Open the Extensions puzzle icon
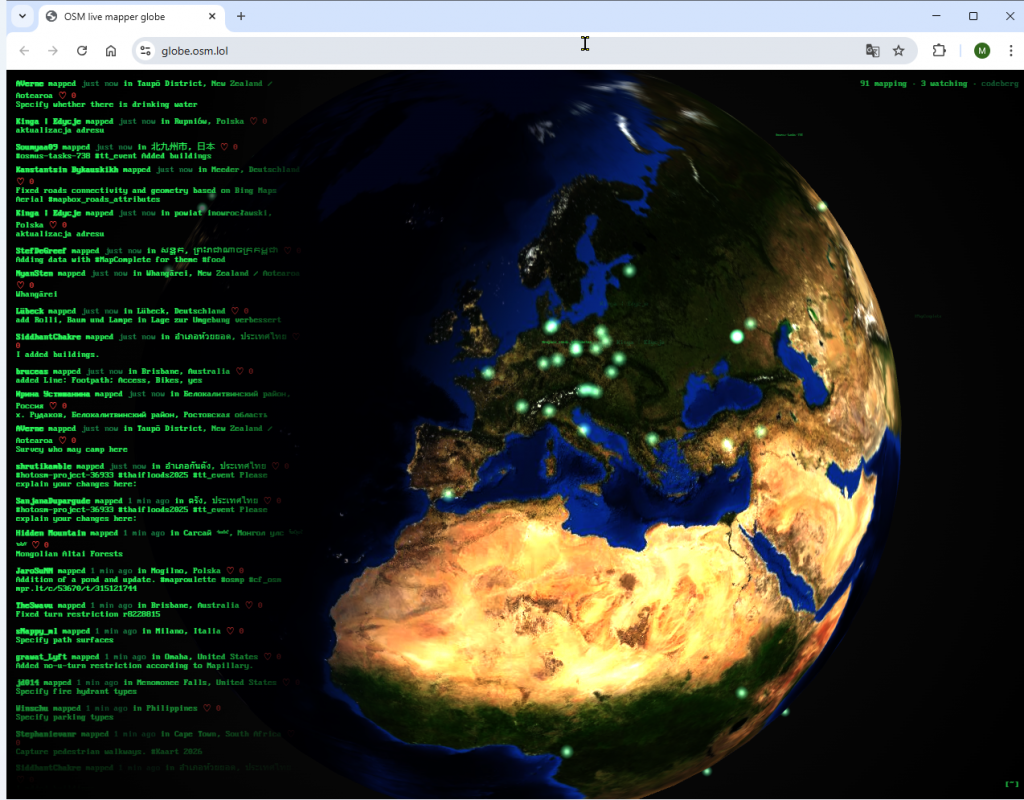The width and height of the screenshot is (1024, 800). point(939,51)
